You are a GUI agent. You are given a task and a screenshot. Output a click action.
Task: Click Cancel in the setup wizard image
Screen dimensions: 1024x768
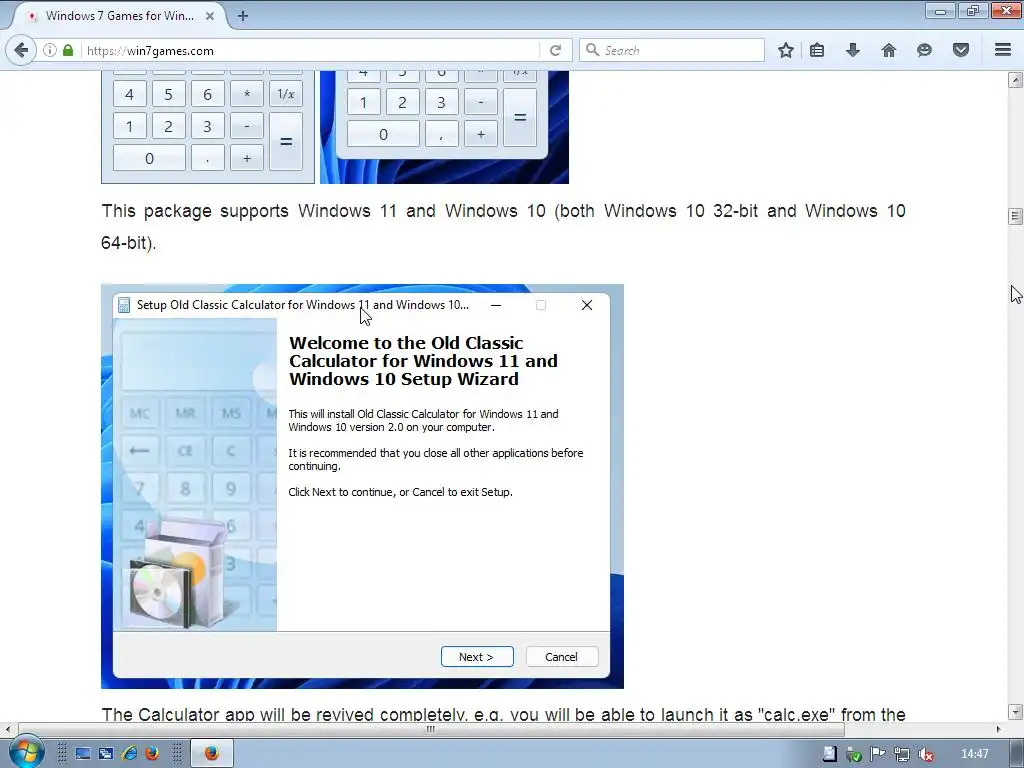click(x=562, y=656)
